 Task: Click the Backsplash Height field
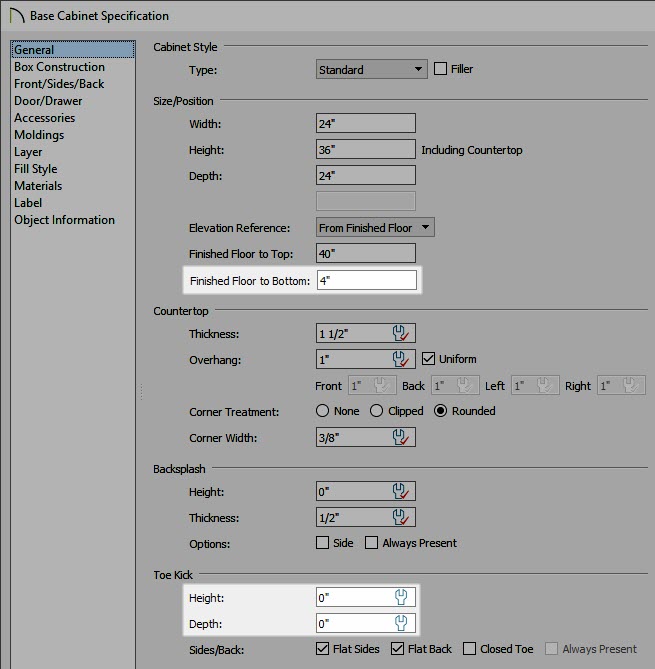tap(366, 491)
